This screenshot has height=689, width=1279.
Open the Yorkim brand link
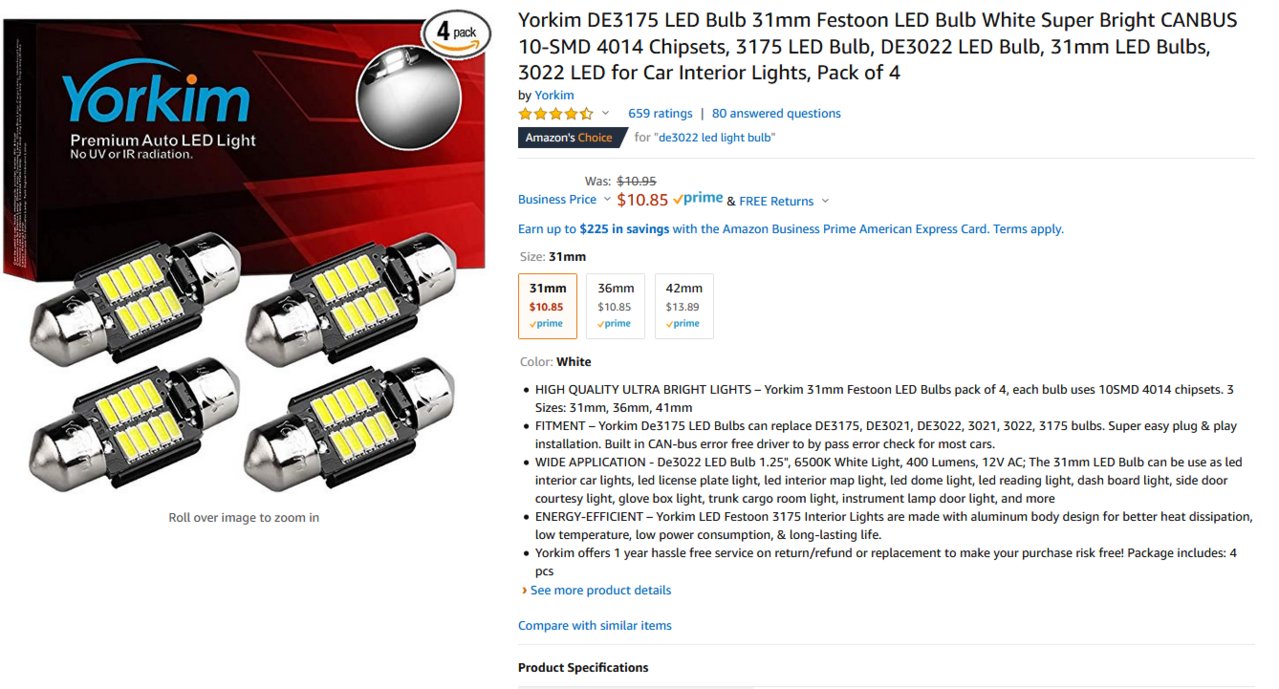[554, 96]
